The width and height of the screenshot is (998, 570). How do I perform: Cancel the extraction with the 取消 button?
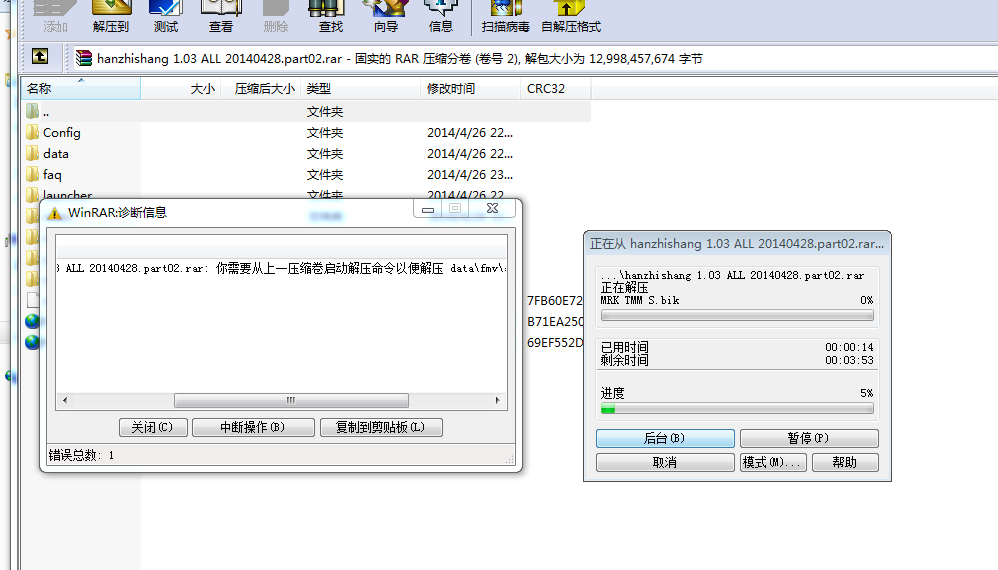(665, 462)
